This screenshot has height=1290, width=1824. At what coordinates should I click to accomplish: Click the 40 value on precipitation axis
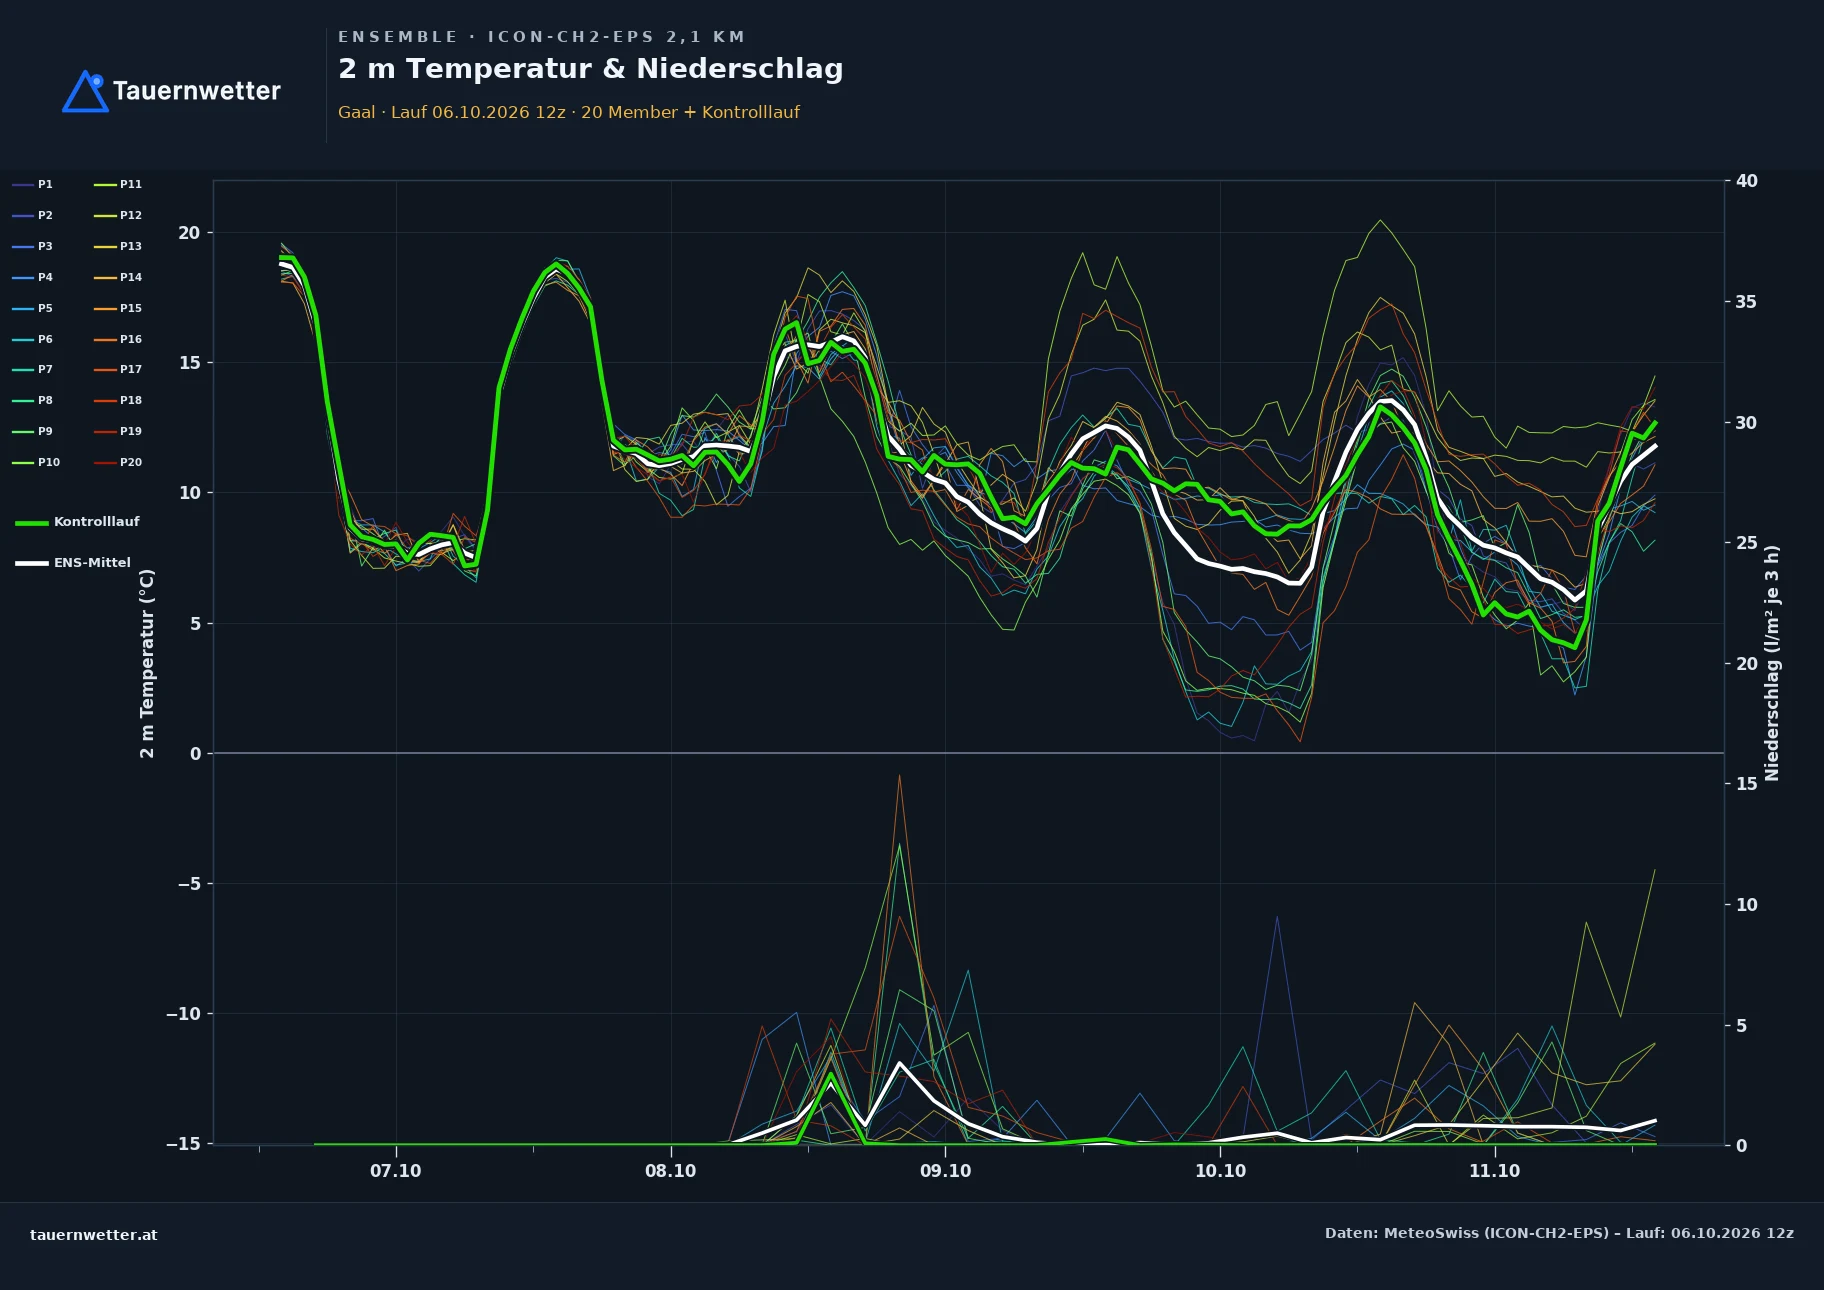[1746, 181]
